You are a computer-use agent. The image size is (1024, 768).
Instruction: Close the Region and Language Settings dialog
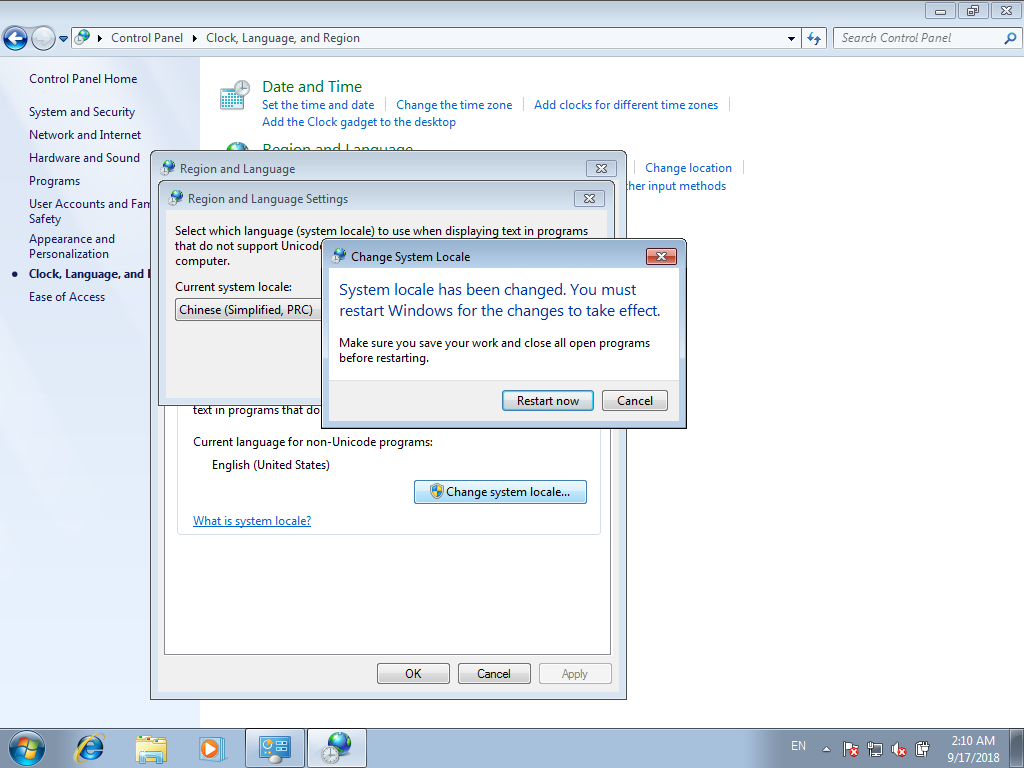point(589,199)
